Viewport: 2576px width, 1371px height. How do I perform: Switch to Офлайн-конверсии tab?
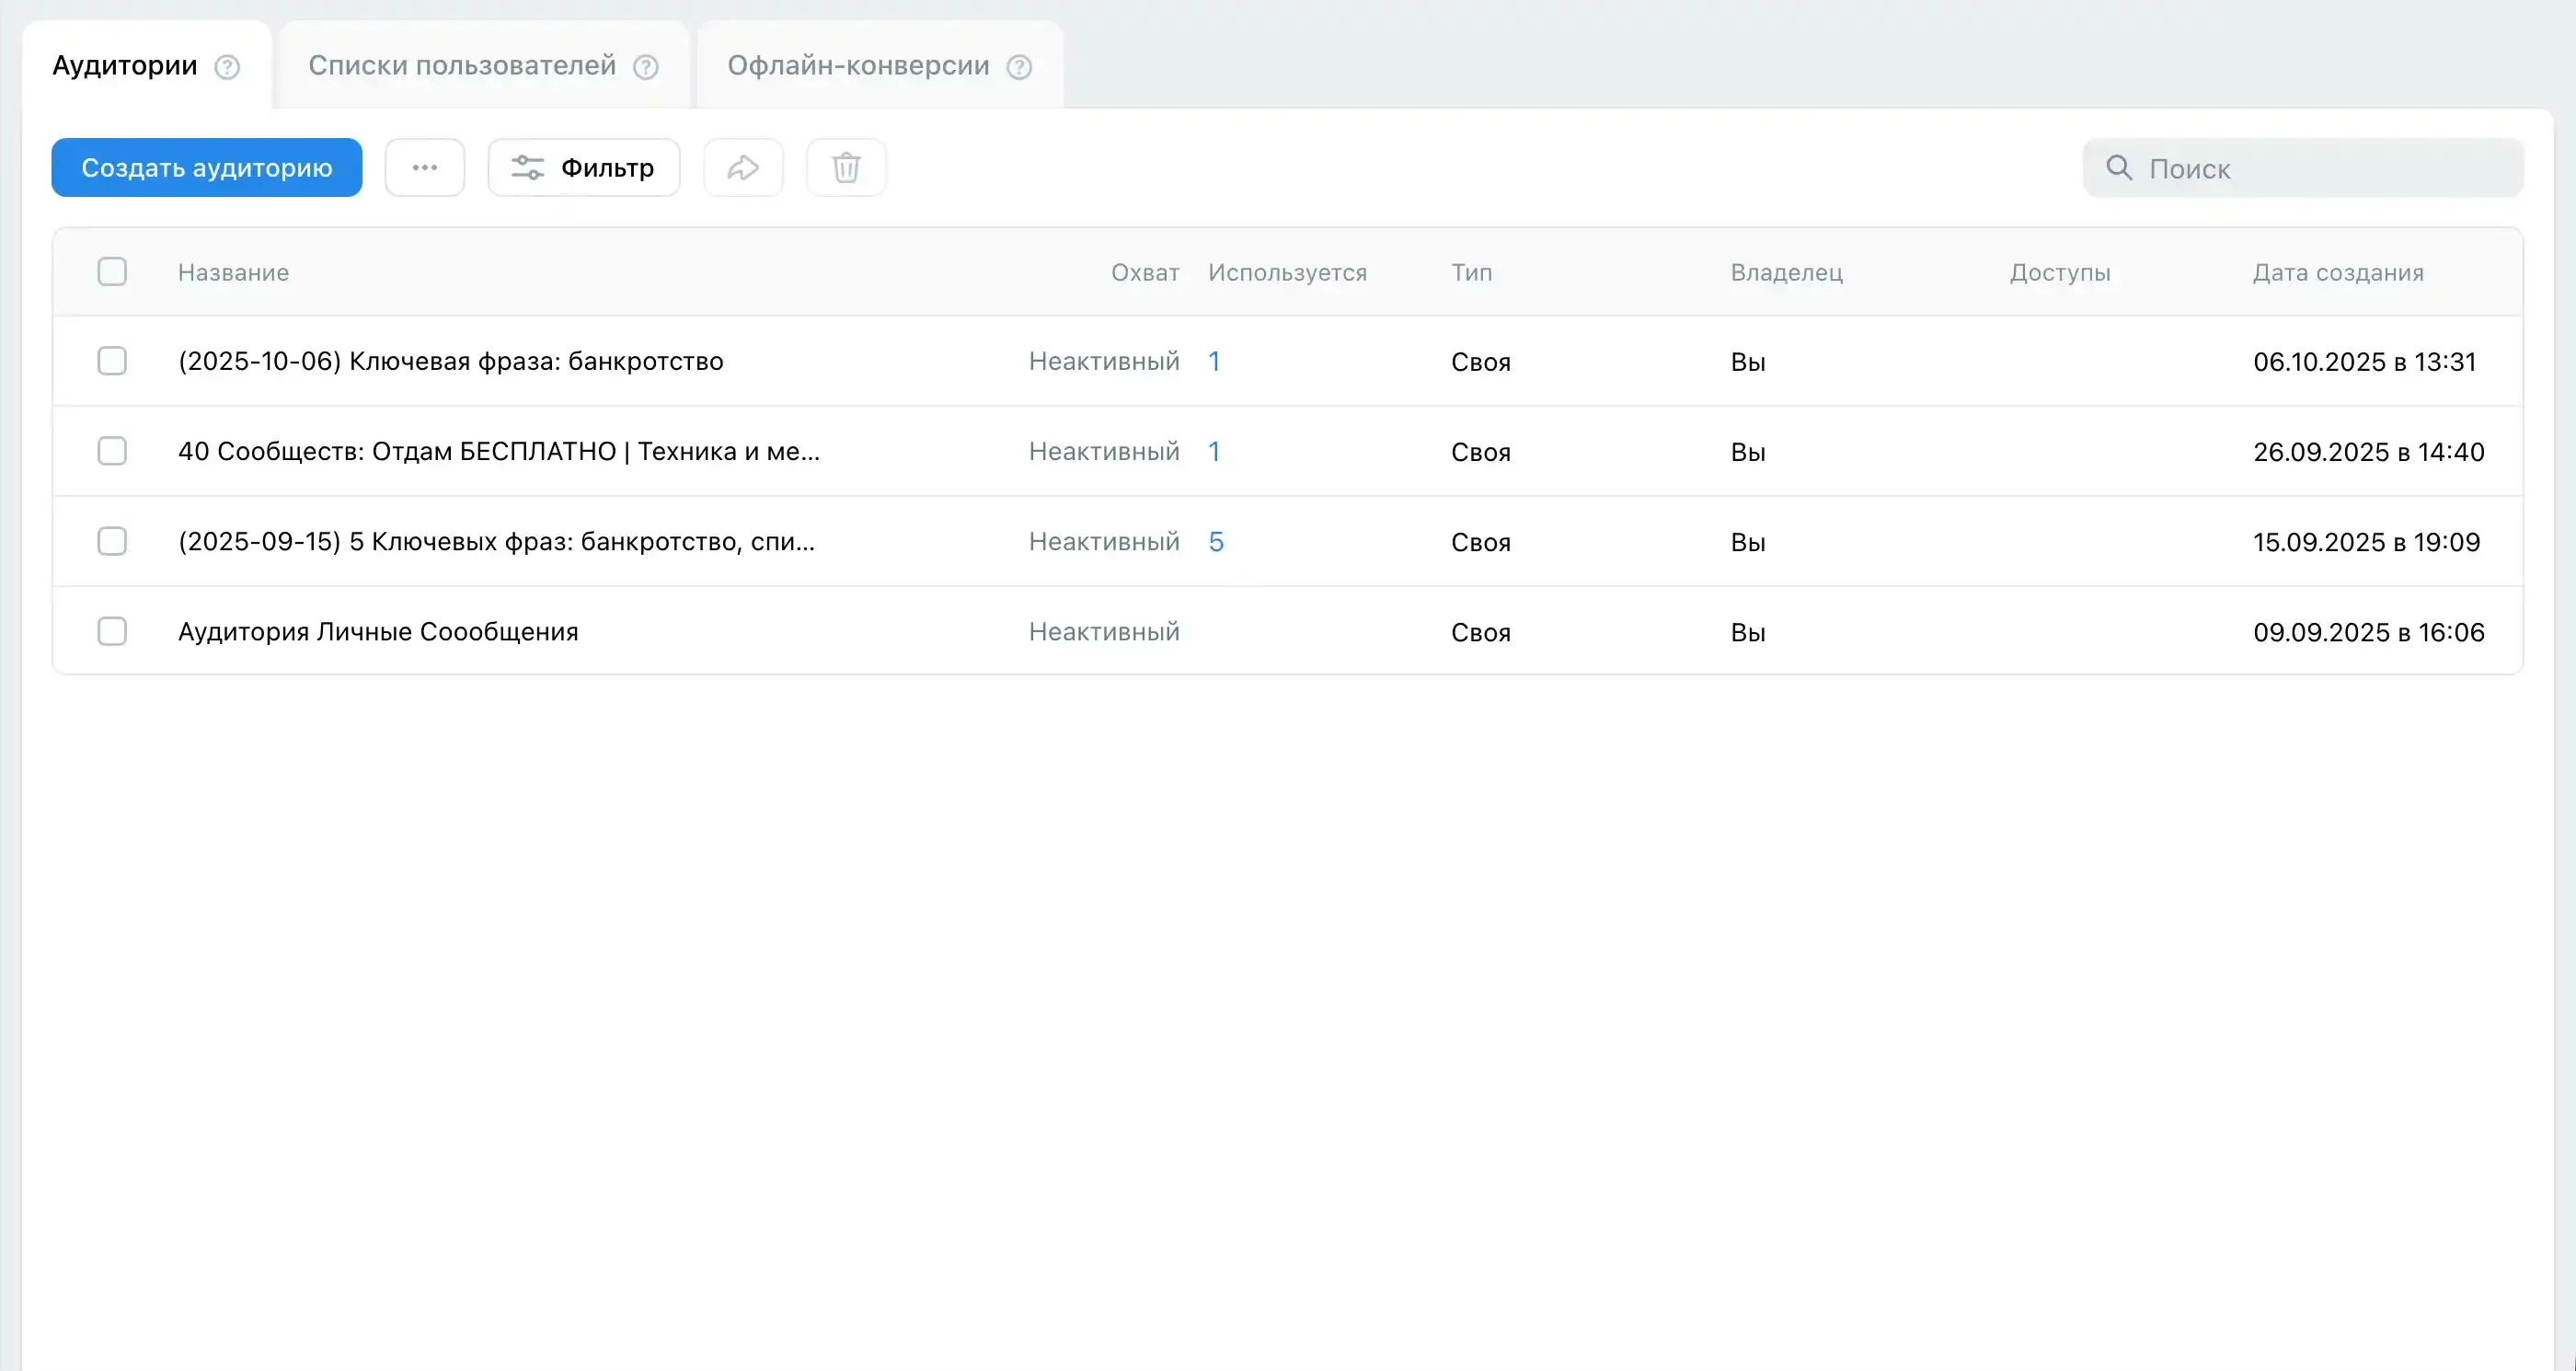point(858,66)
